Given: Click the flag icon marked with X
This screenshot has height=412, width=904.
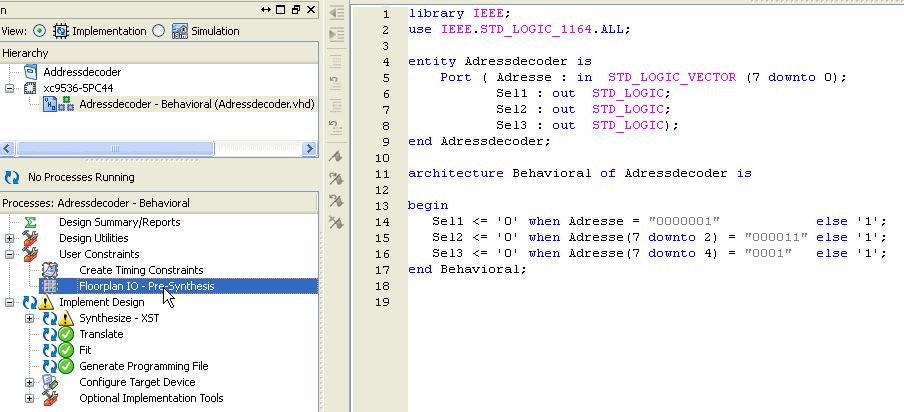Looking at the screenshot, I should pyautogui.click(x=336, y=222).
